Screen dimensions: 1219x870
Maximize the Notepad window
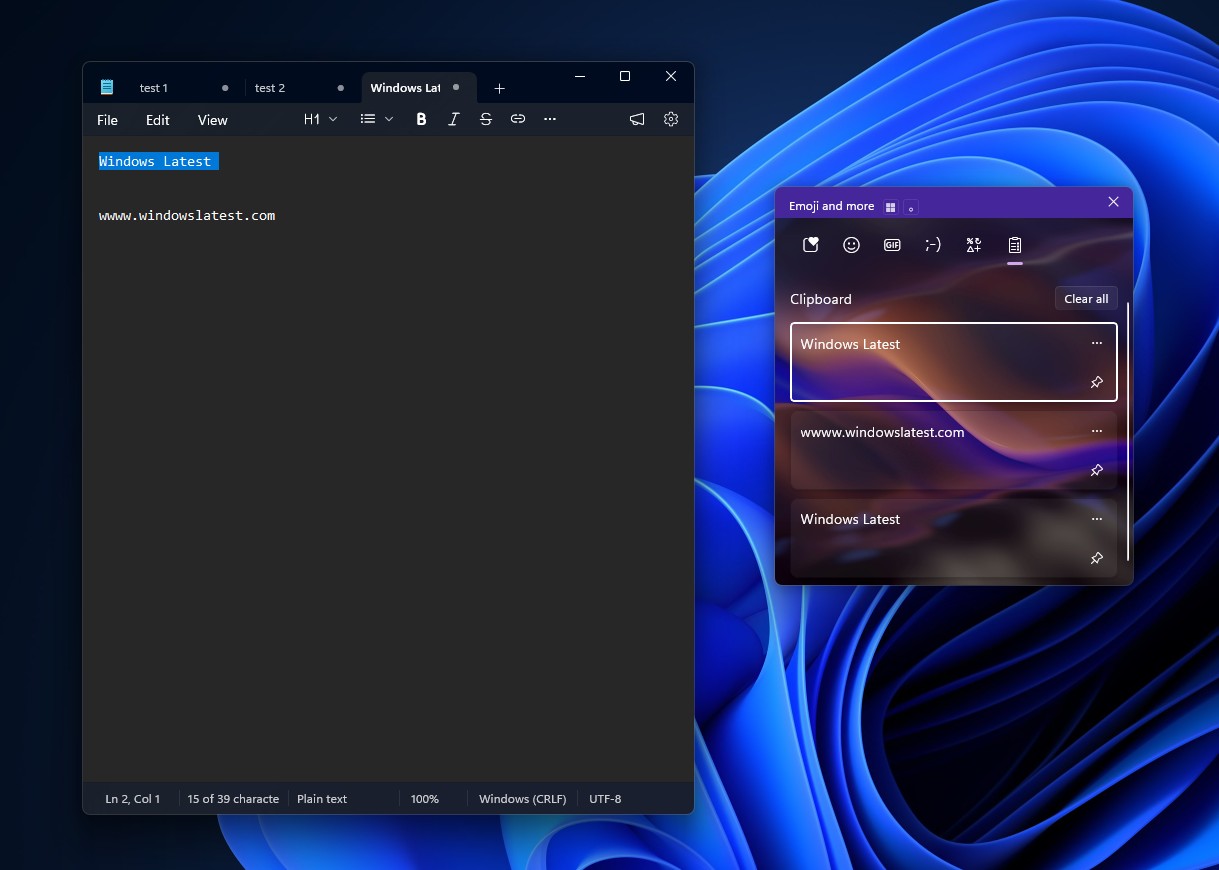[x=625, y=76]
